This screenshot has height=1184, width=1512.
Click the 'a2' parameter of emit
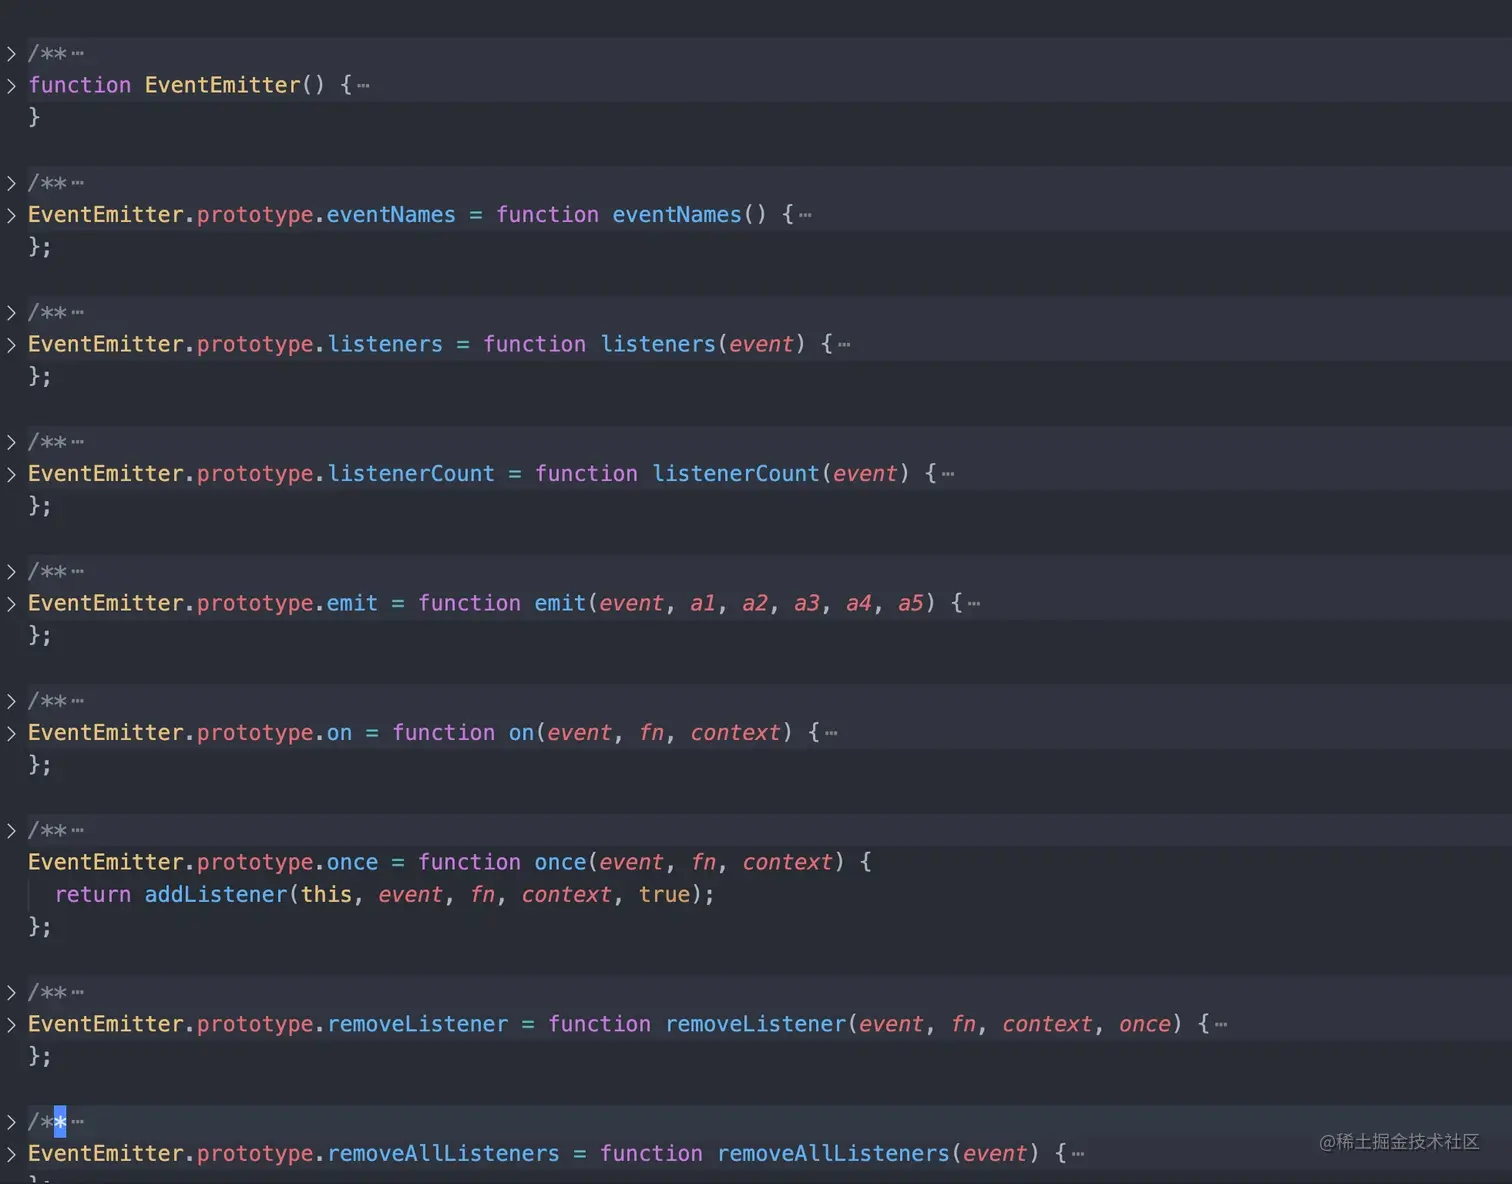point(756,604)
